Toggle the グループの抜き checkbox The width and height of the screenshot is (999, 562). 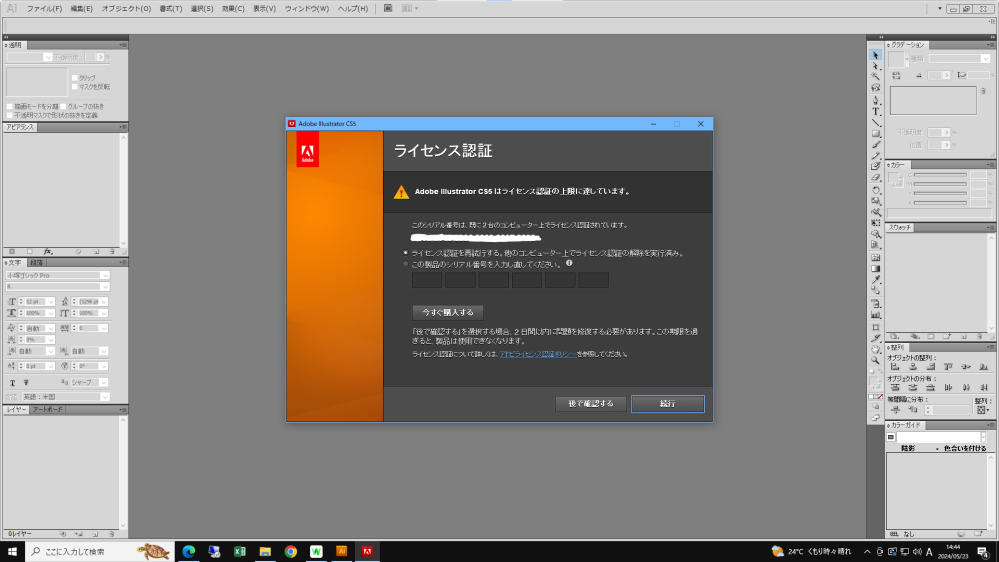(63, 106)
